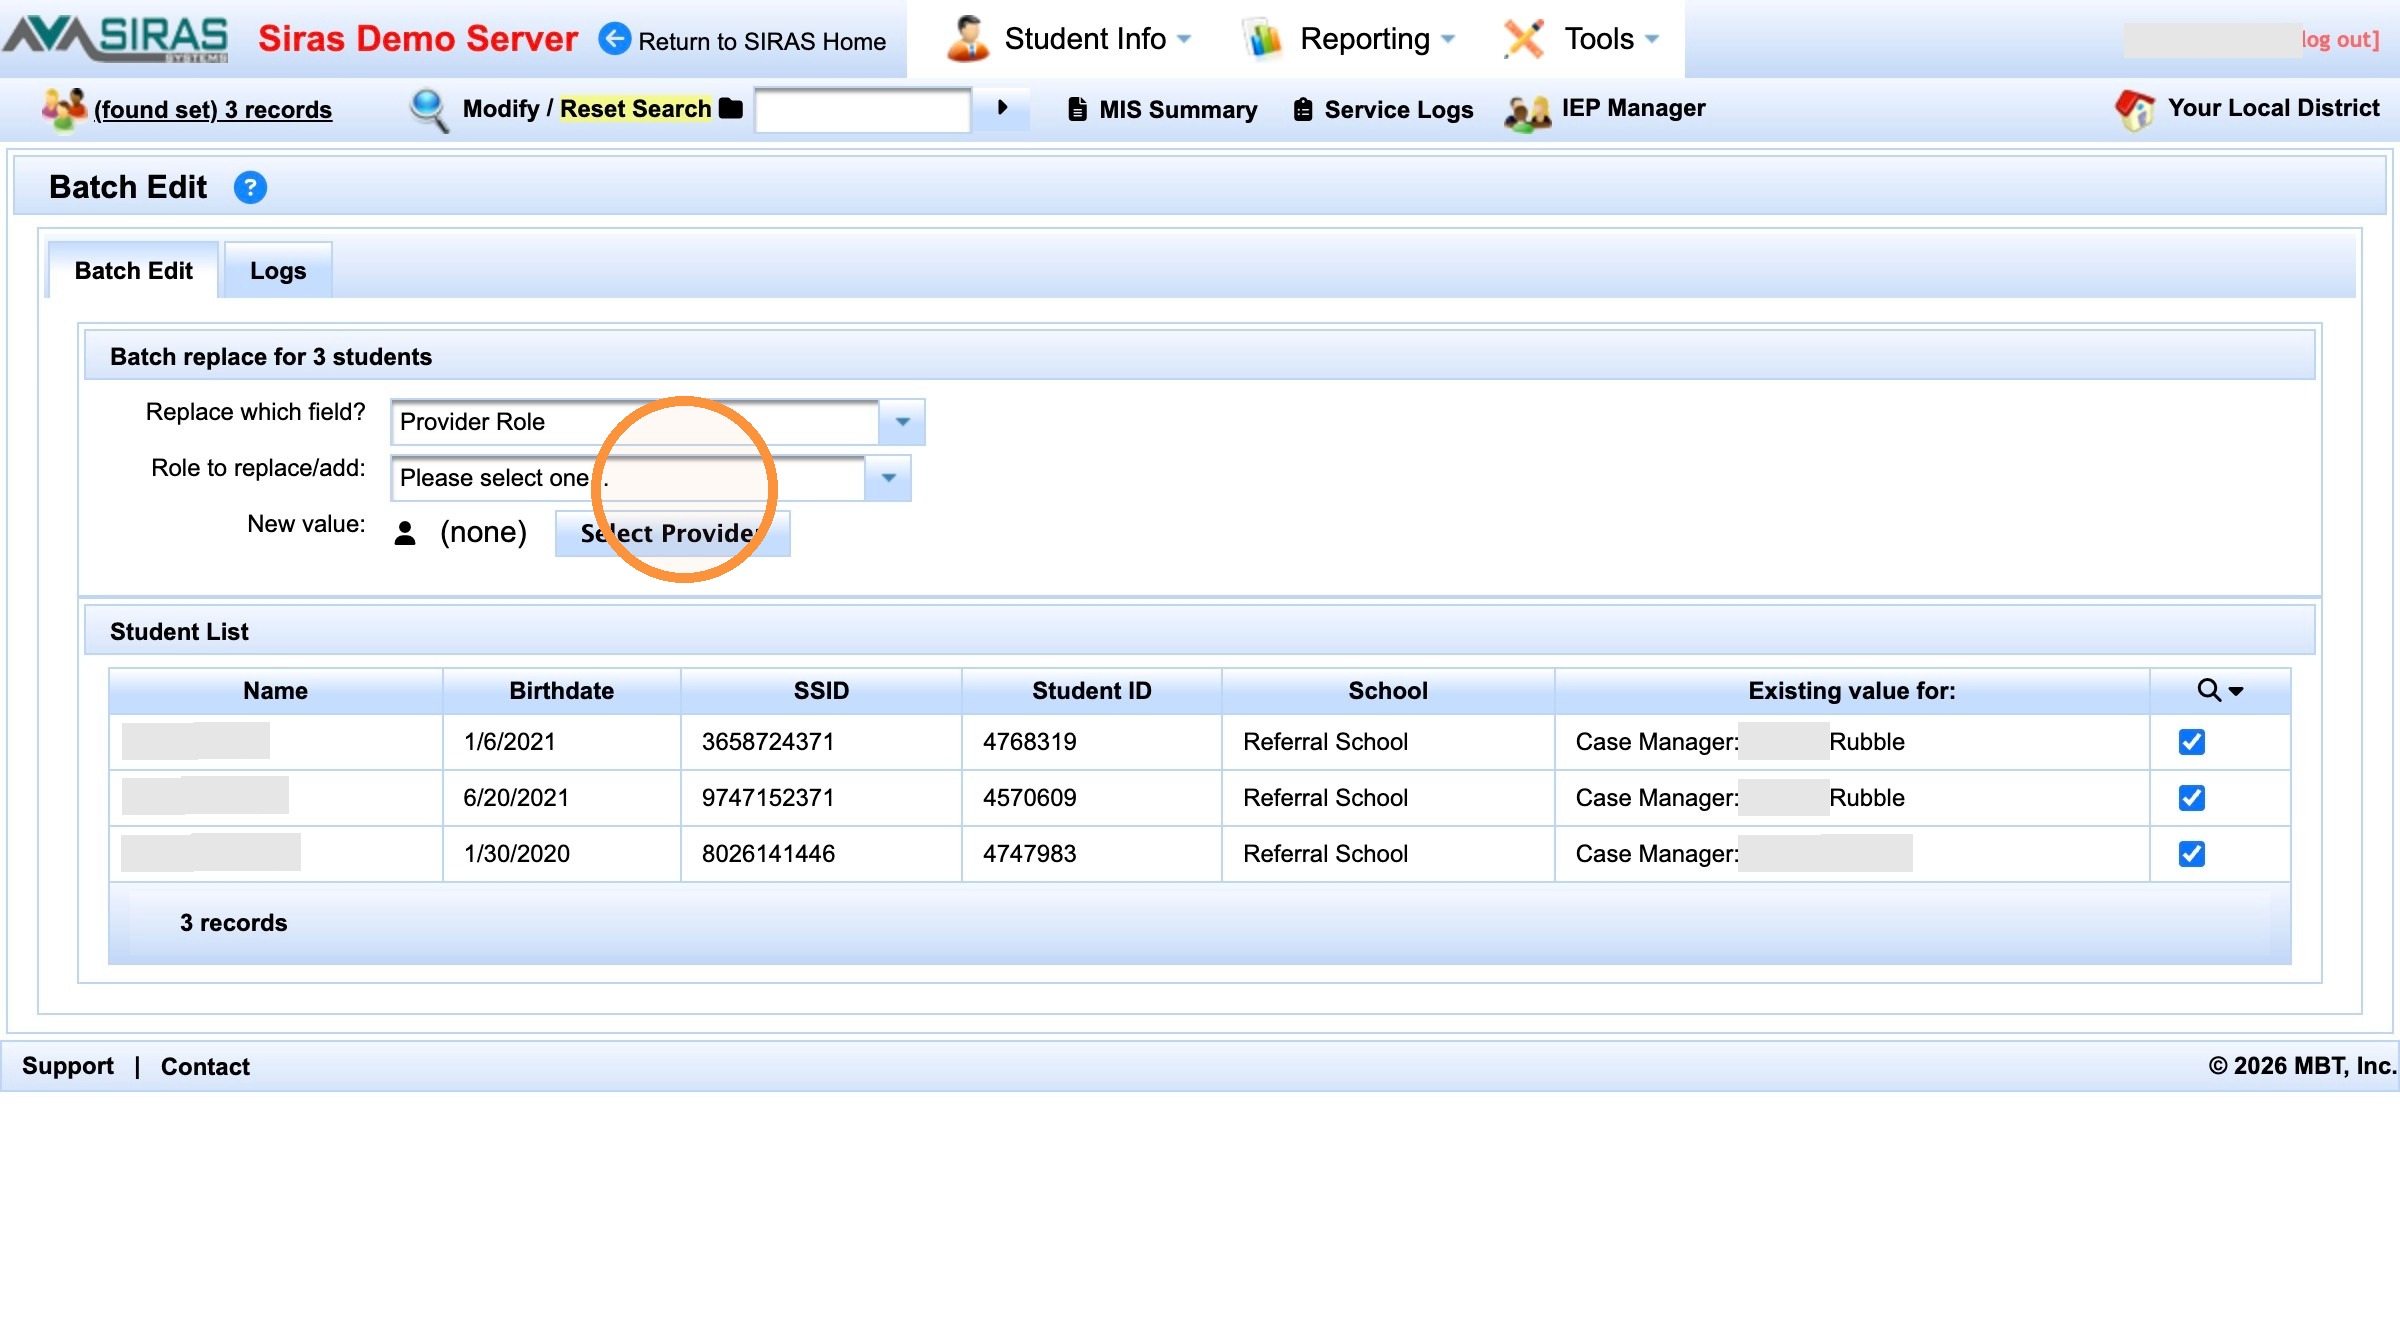The image size is (2400, 1341).
Task: Click Your Local District link
Action: pyautogui.click(x=2273, y=108)
